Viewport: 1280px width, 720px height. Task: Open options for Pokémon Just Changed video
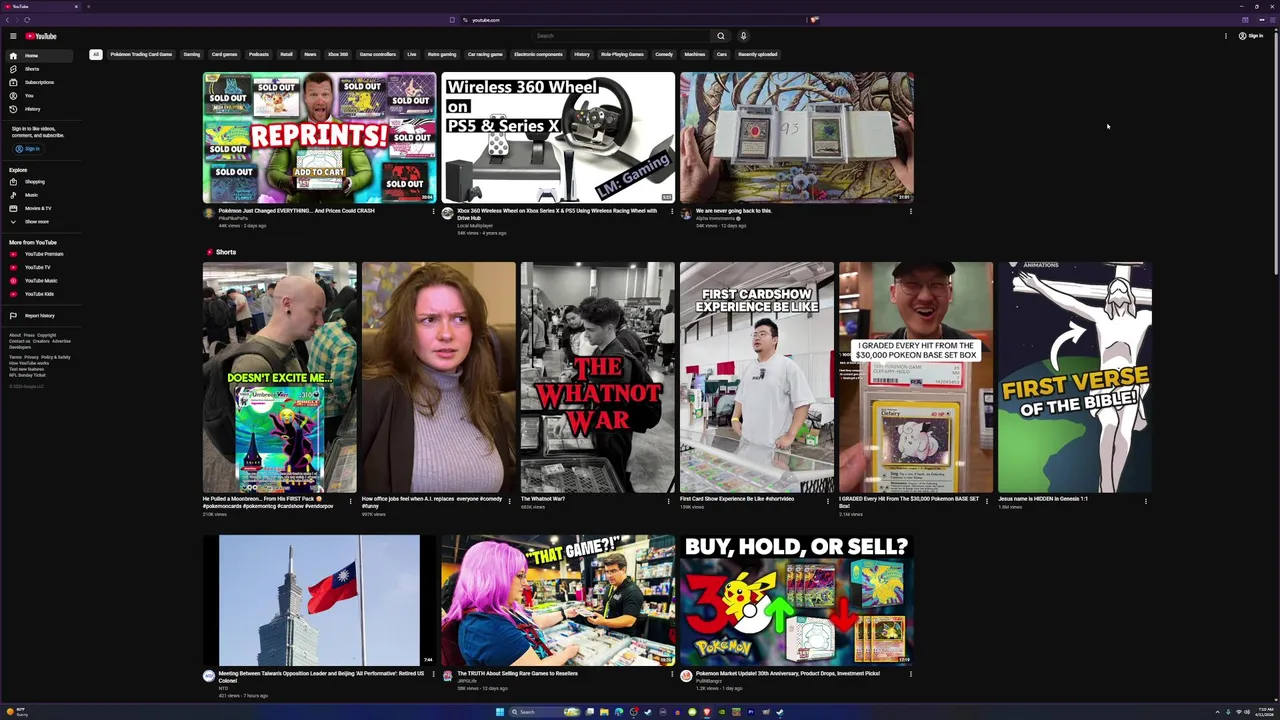pos(433,212)
